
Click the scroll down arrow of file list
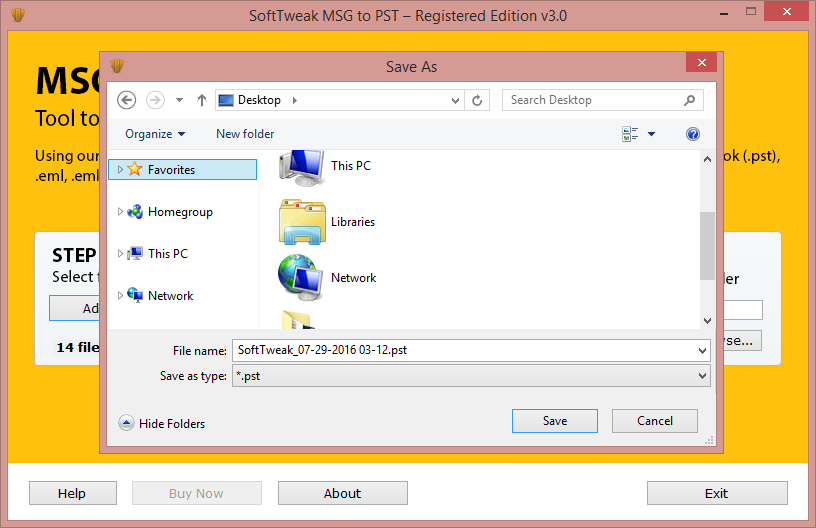click(x=707, y=320)
